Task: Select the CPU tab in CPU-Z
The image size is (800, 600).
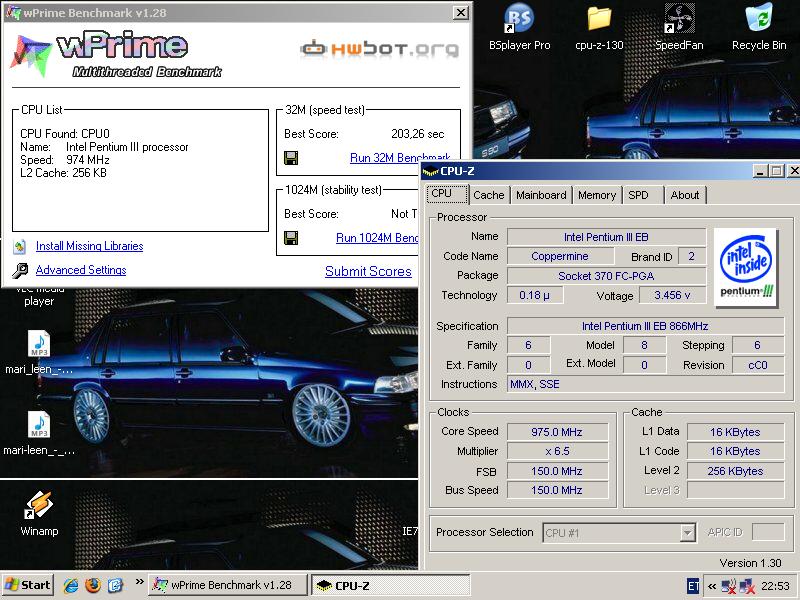Action: click(x=447, y=194)
